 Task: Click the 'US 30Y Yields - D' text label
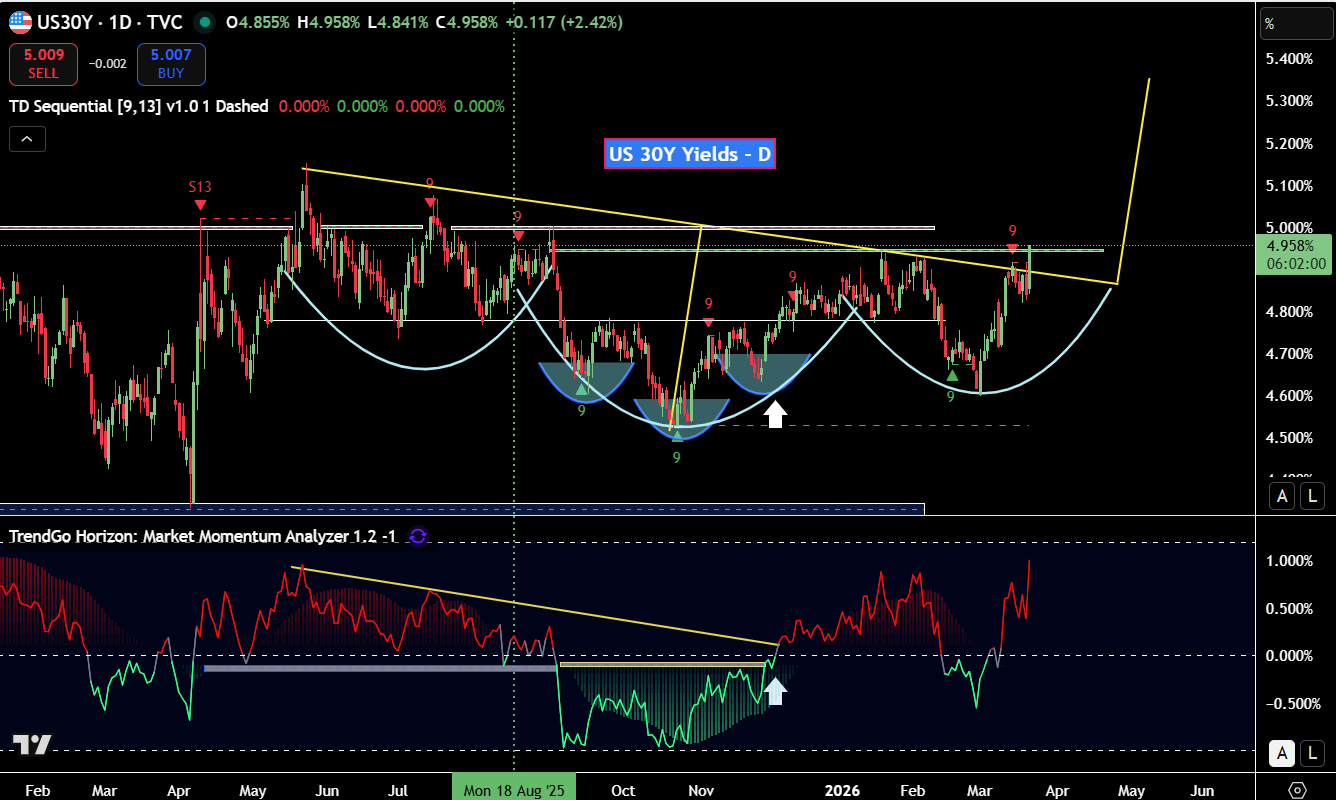pyautogui.click(x=689, y=154)
